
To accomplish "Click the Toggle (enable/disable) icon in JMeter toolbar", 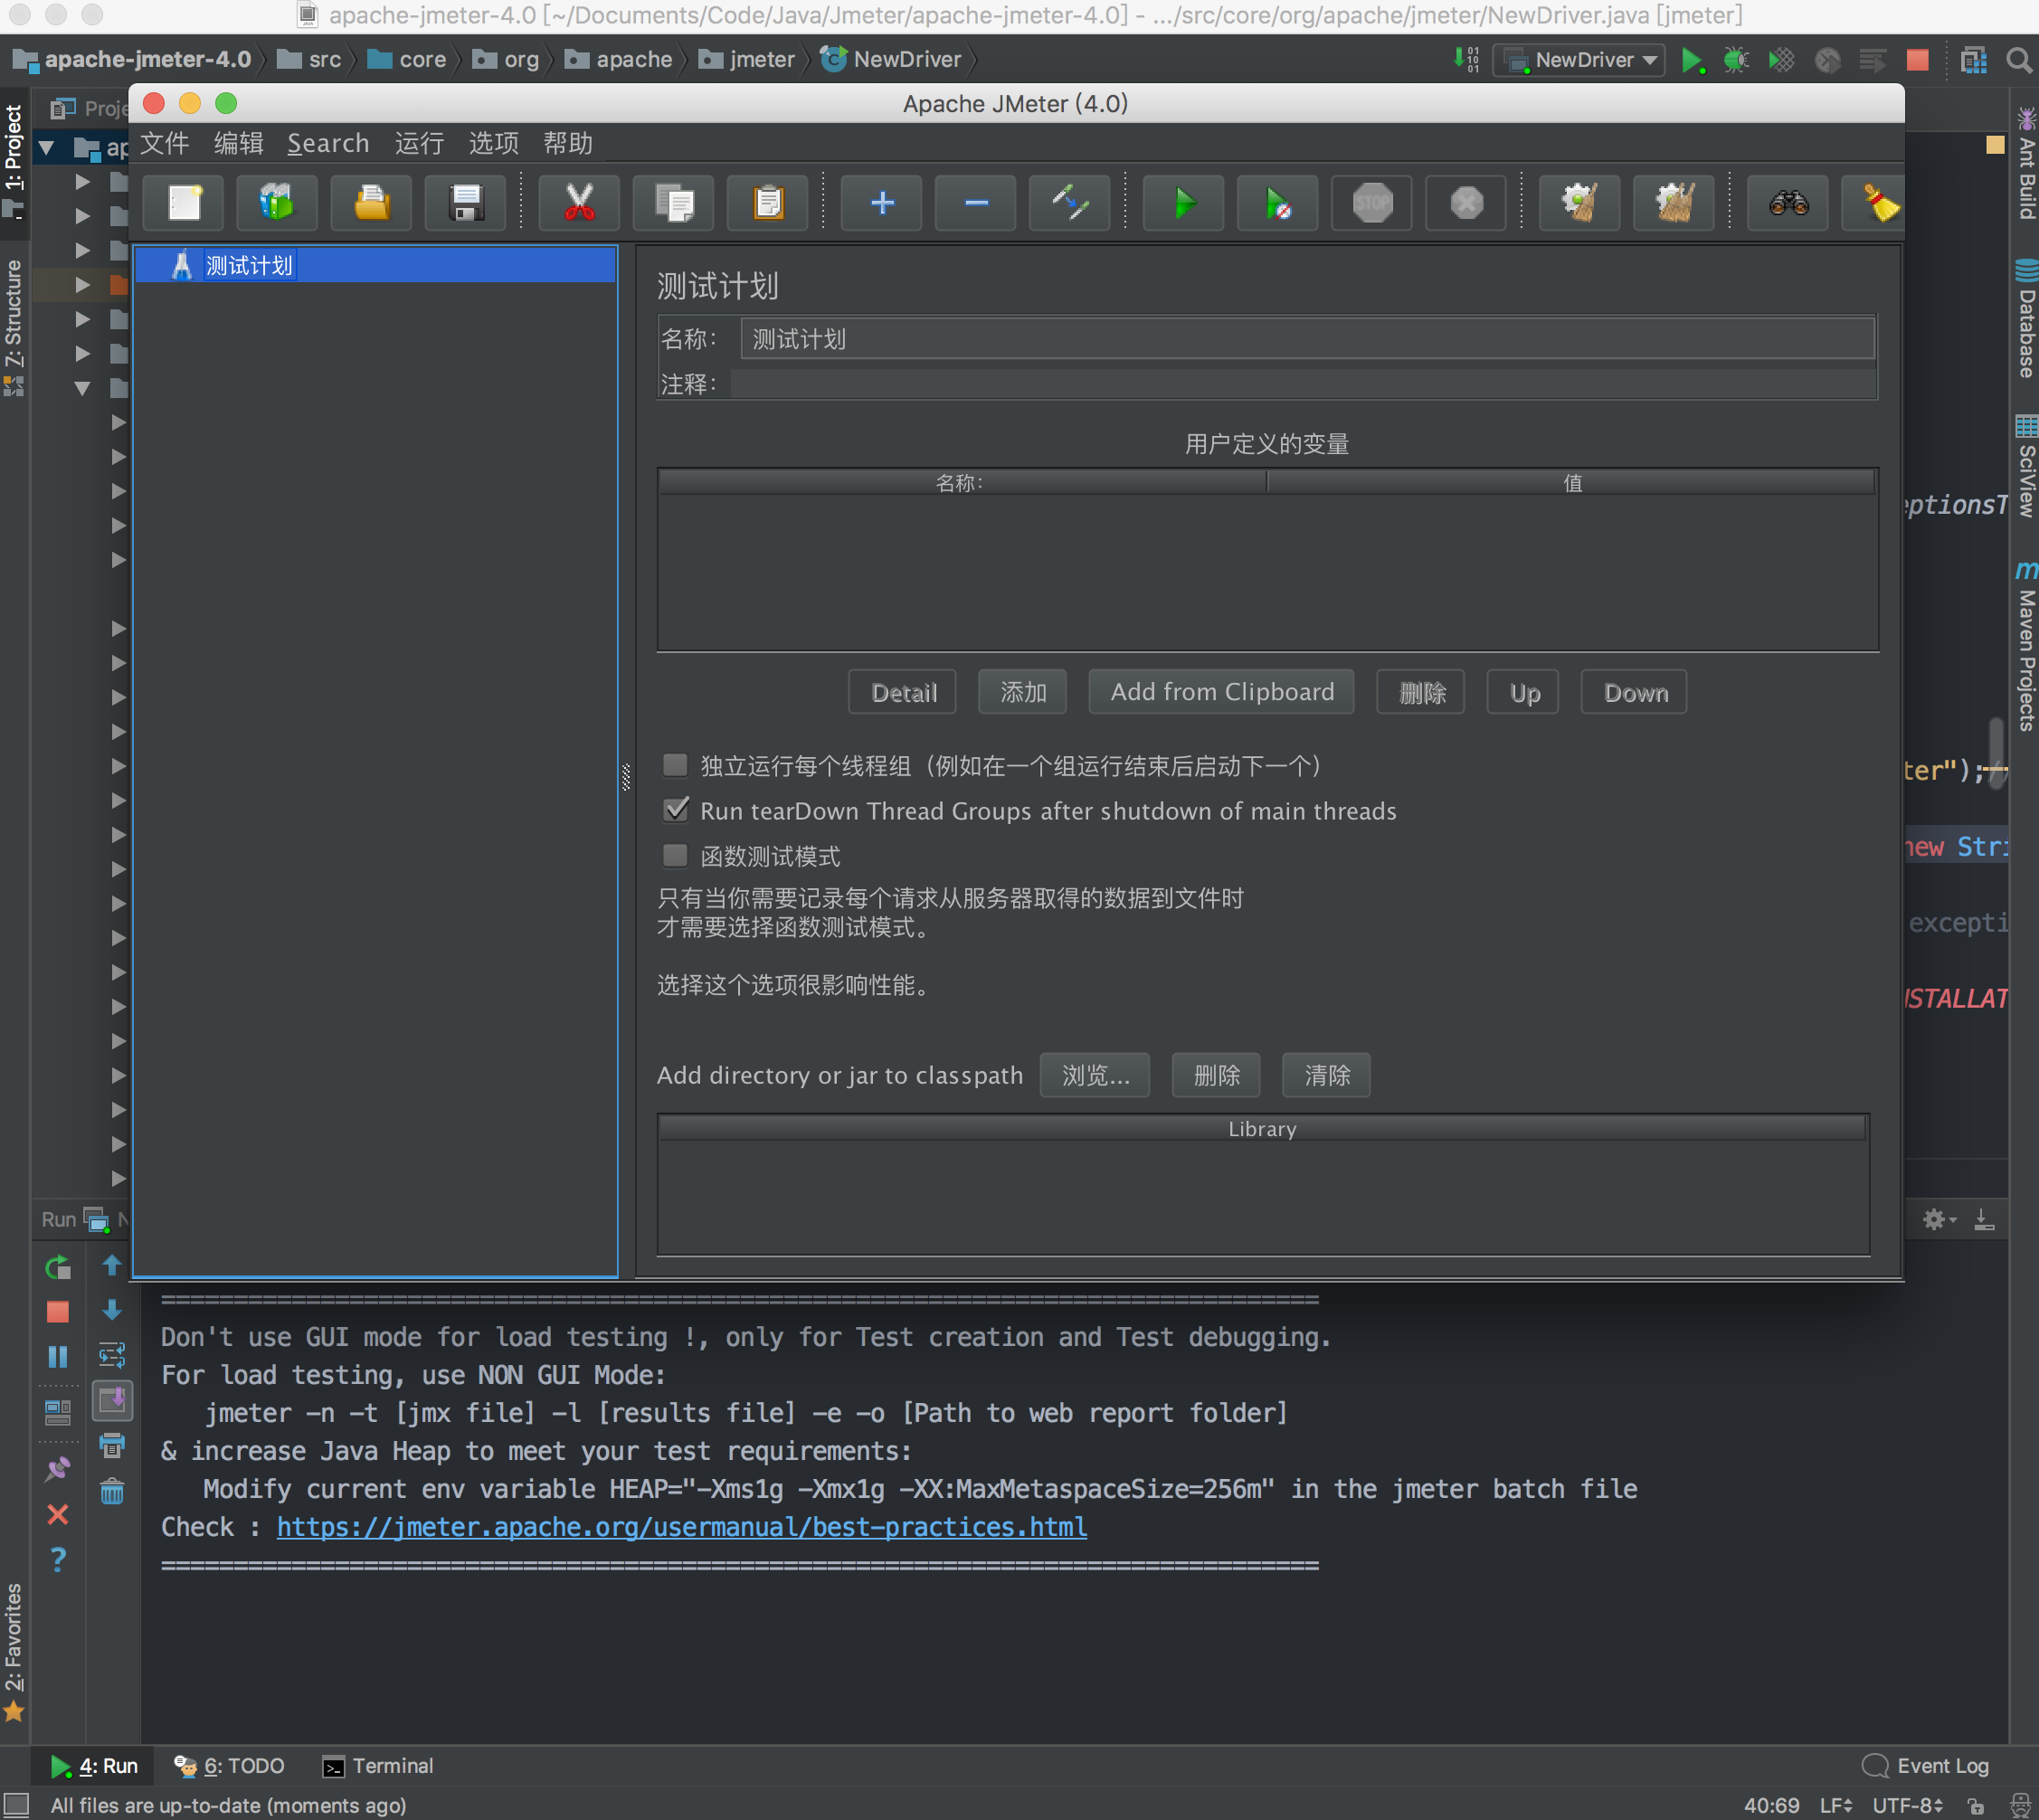I will [x=1070, y=203].
